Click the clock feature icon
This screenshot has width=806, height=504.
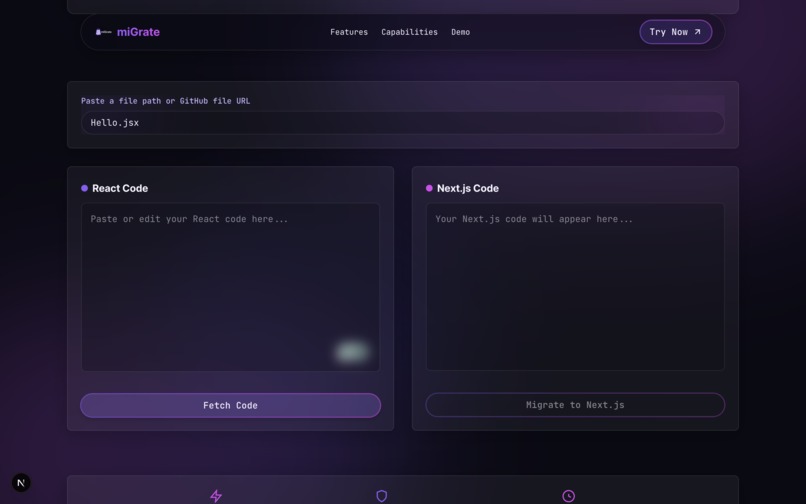(x=569, y=496)
